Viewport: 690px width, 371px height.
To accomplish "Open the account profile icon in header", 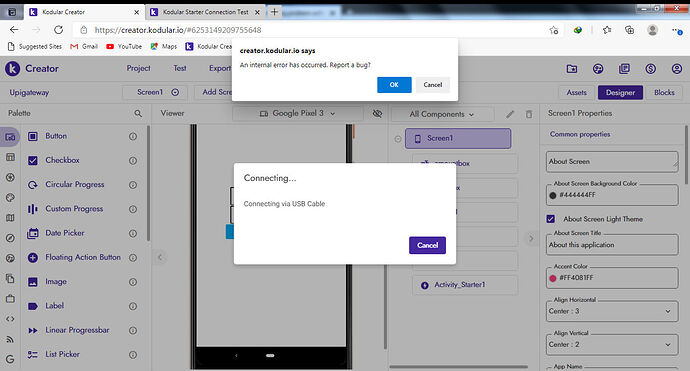I will (x=677, y=69).
